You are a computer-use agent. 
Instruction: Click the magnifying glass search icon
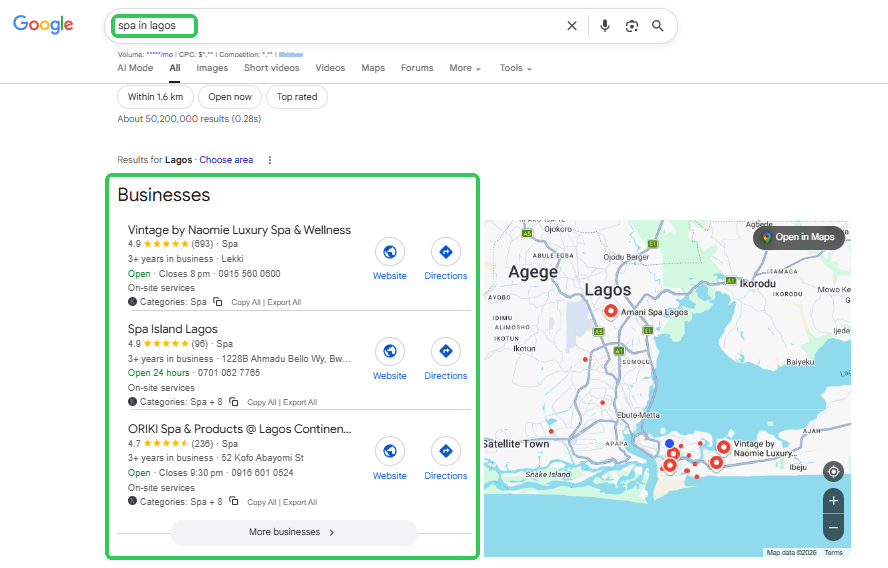[658, 26]
